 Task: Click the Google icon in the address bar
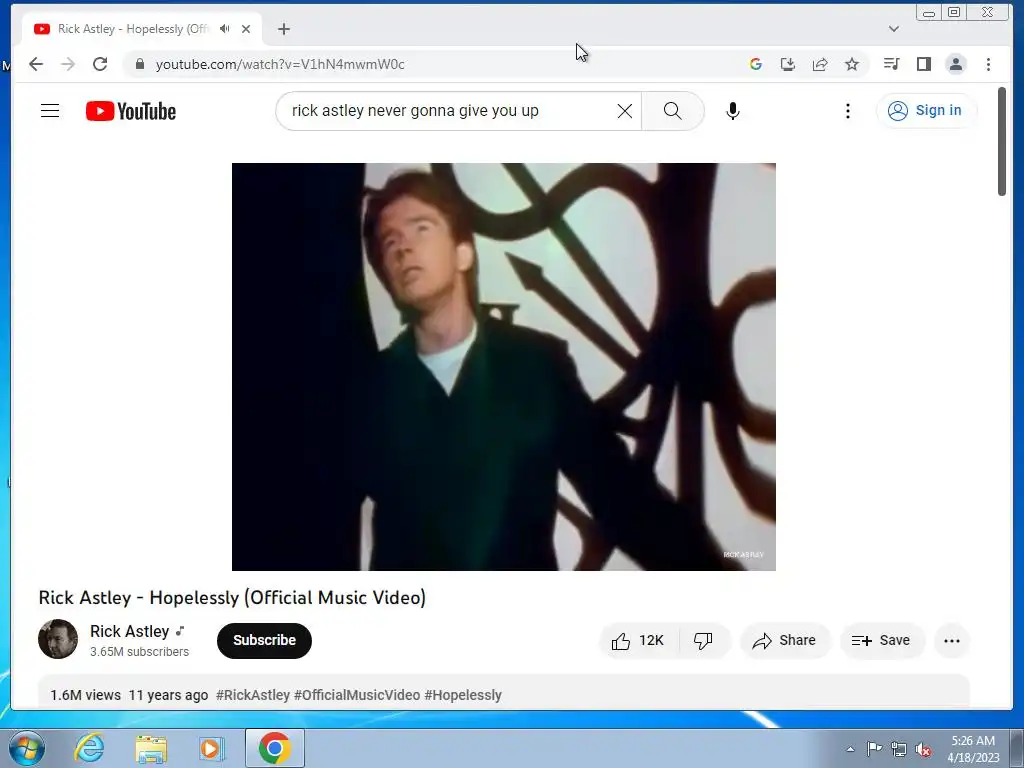pos(756,64)
